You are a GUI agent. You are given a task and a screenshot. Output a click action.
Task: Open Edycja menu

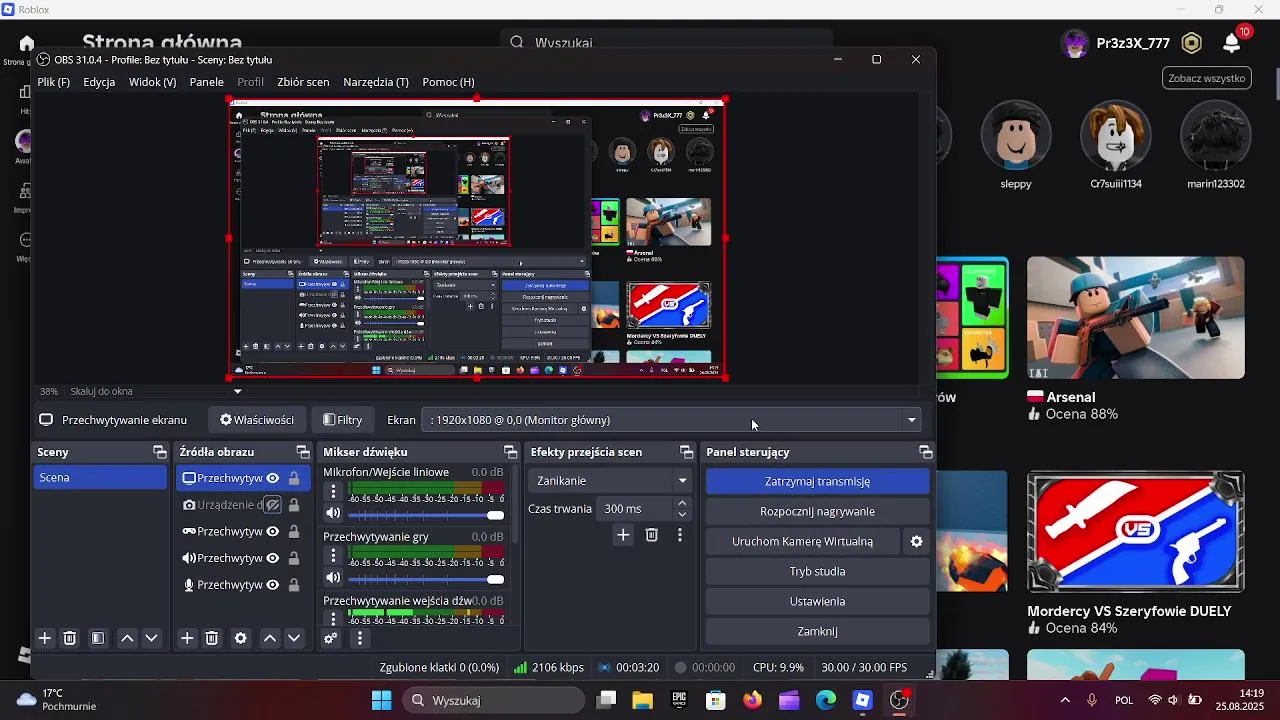99,82
